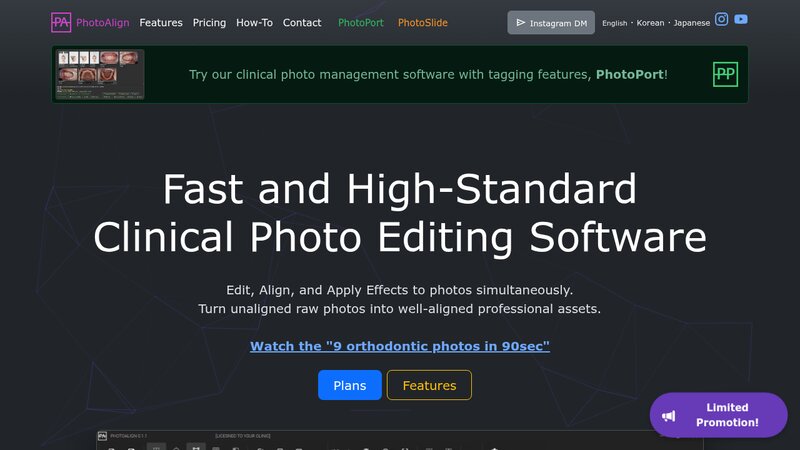Watch the "9 orthodontic photos in 90sec" link
The width and height of the screenshot is (800, 450).
(x=400, y=346)
